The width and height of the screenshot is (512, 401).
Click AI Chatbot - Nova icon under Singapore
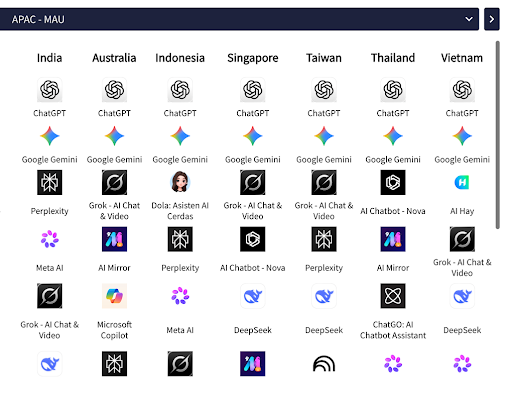point(253,239)
